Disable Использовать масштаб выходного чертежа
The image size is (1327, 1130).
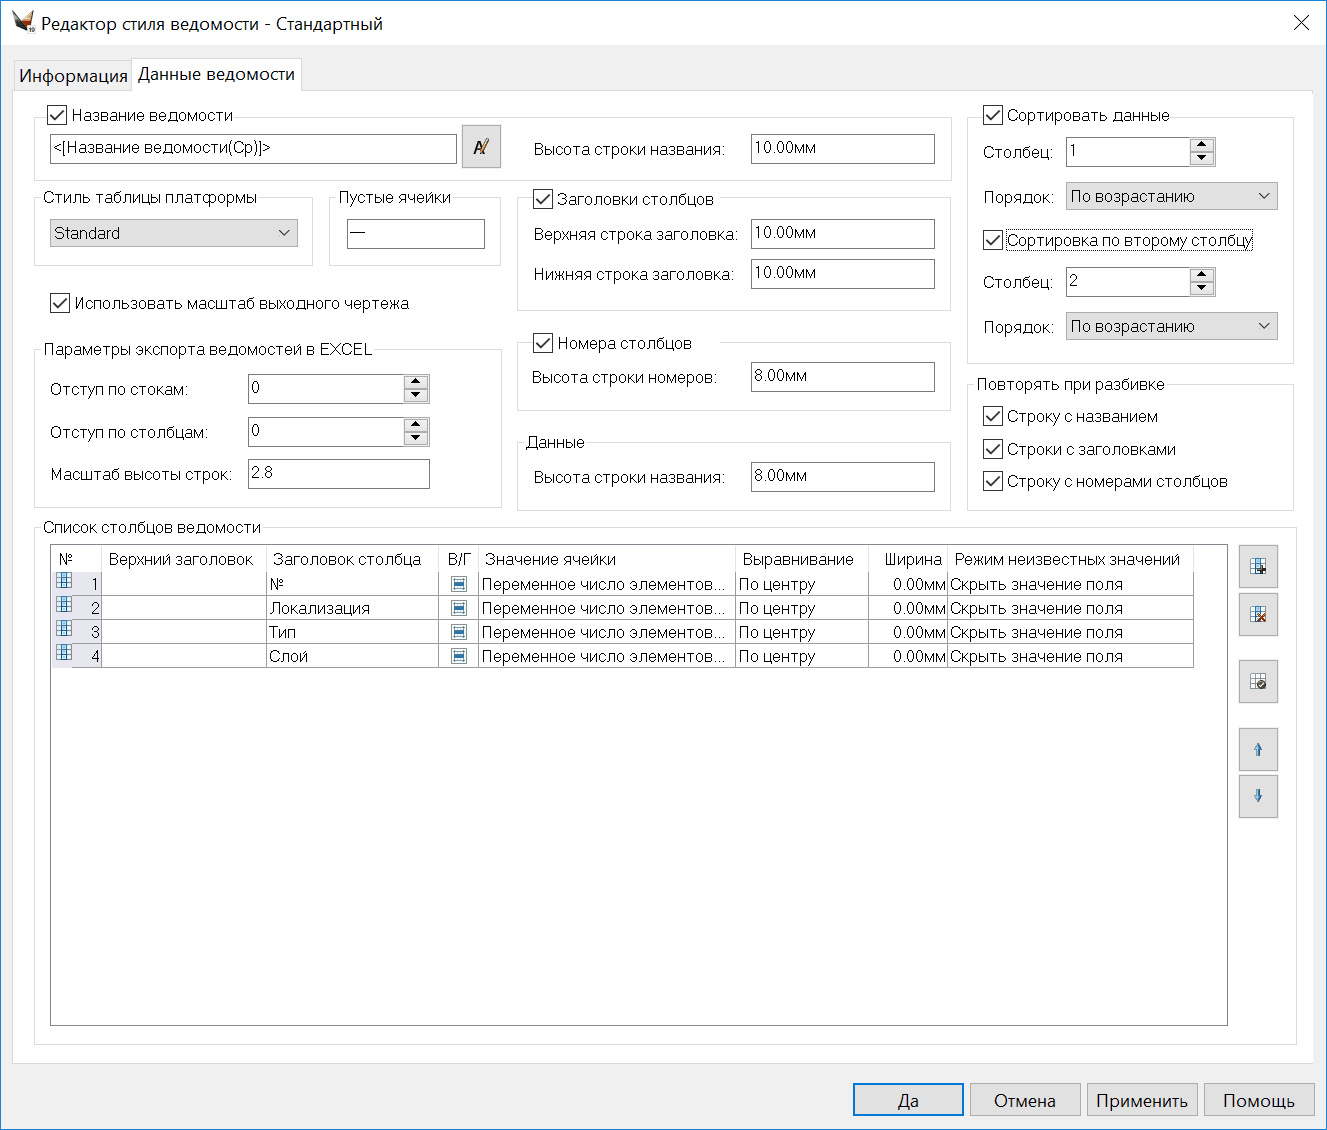click(x=60, y=303)
